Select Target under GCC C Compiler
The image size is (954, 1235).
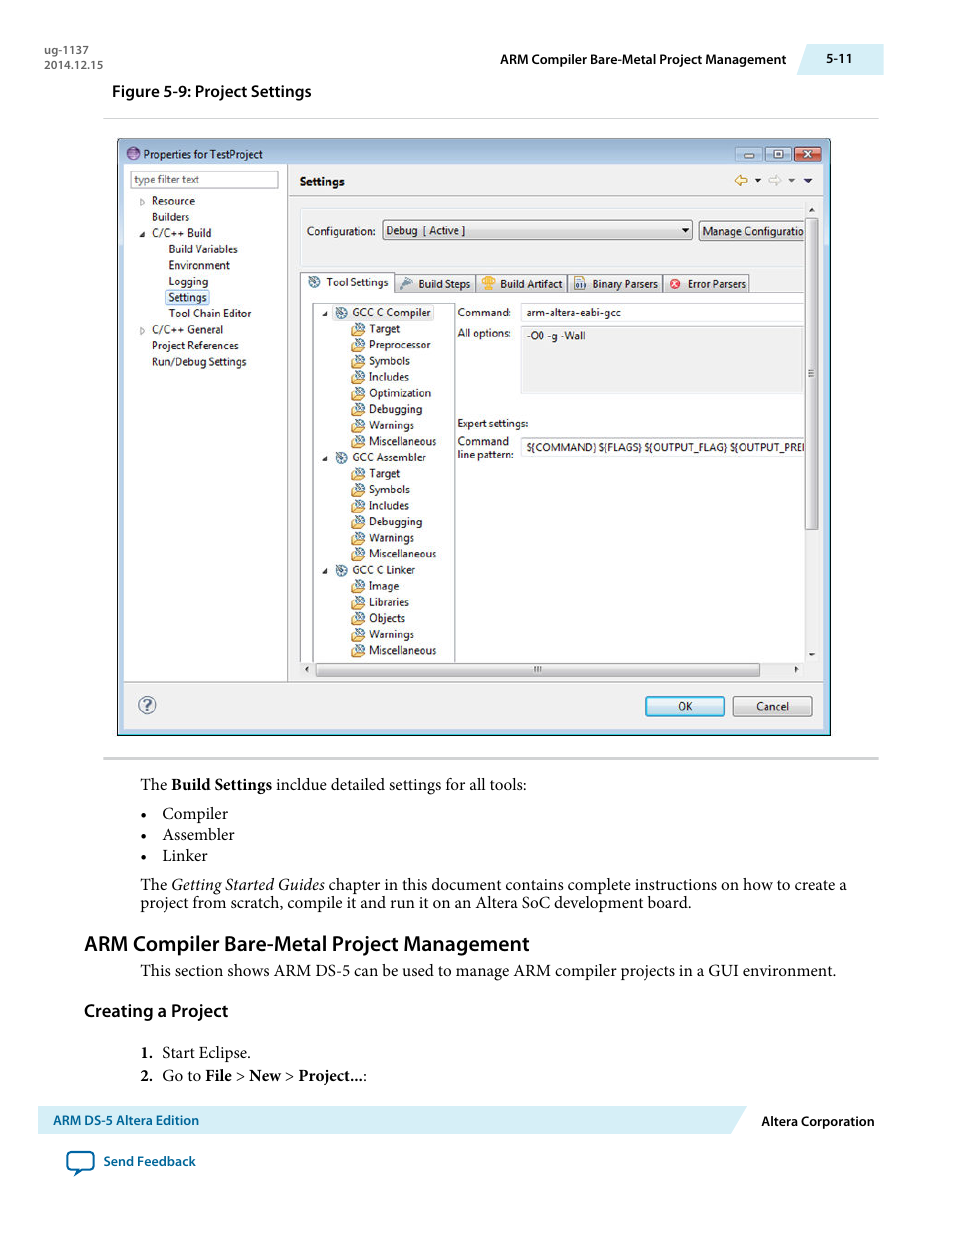point(384,329)
